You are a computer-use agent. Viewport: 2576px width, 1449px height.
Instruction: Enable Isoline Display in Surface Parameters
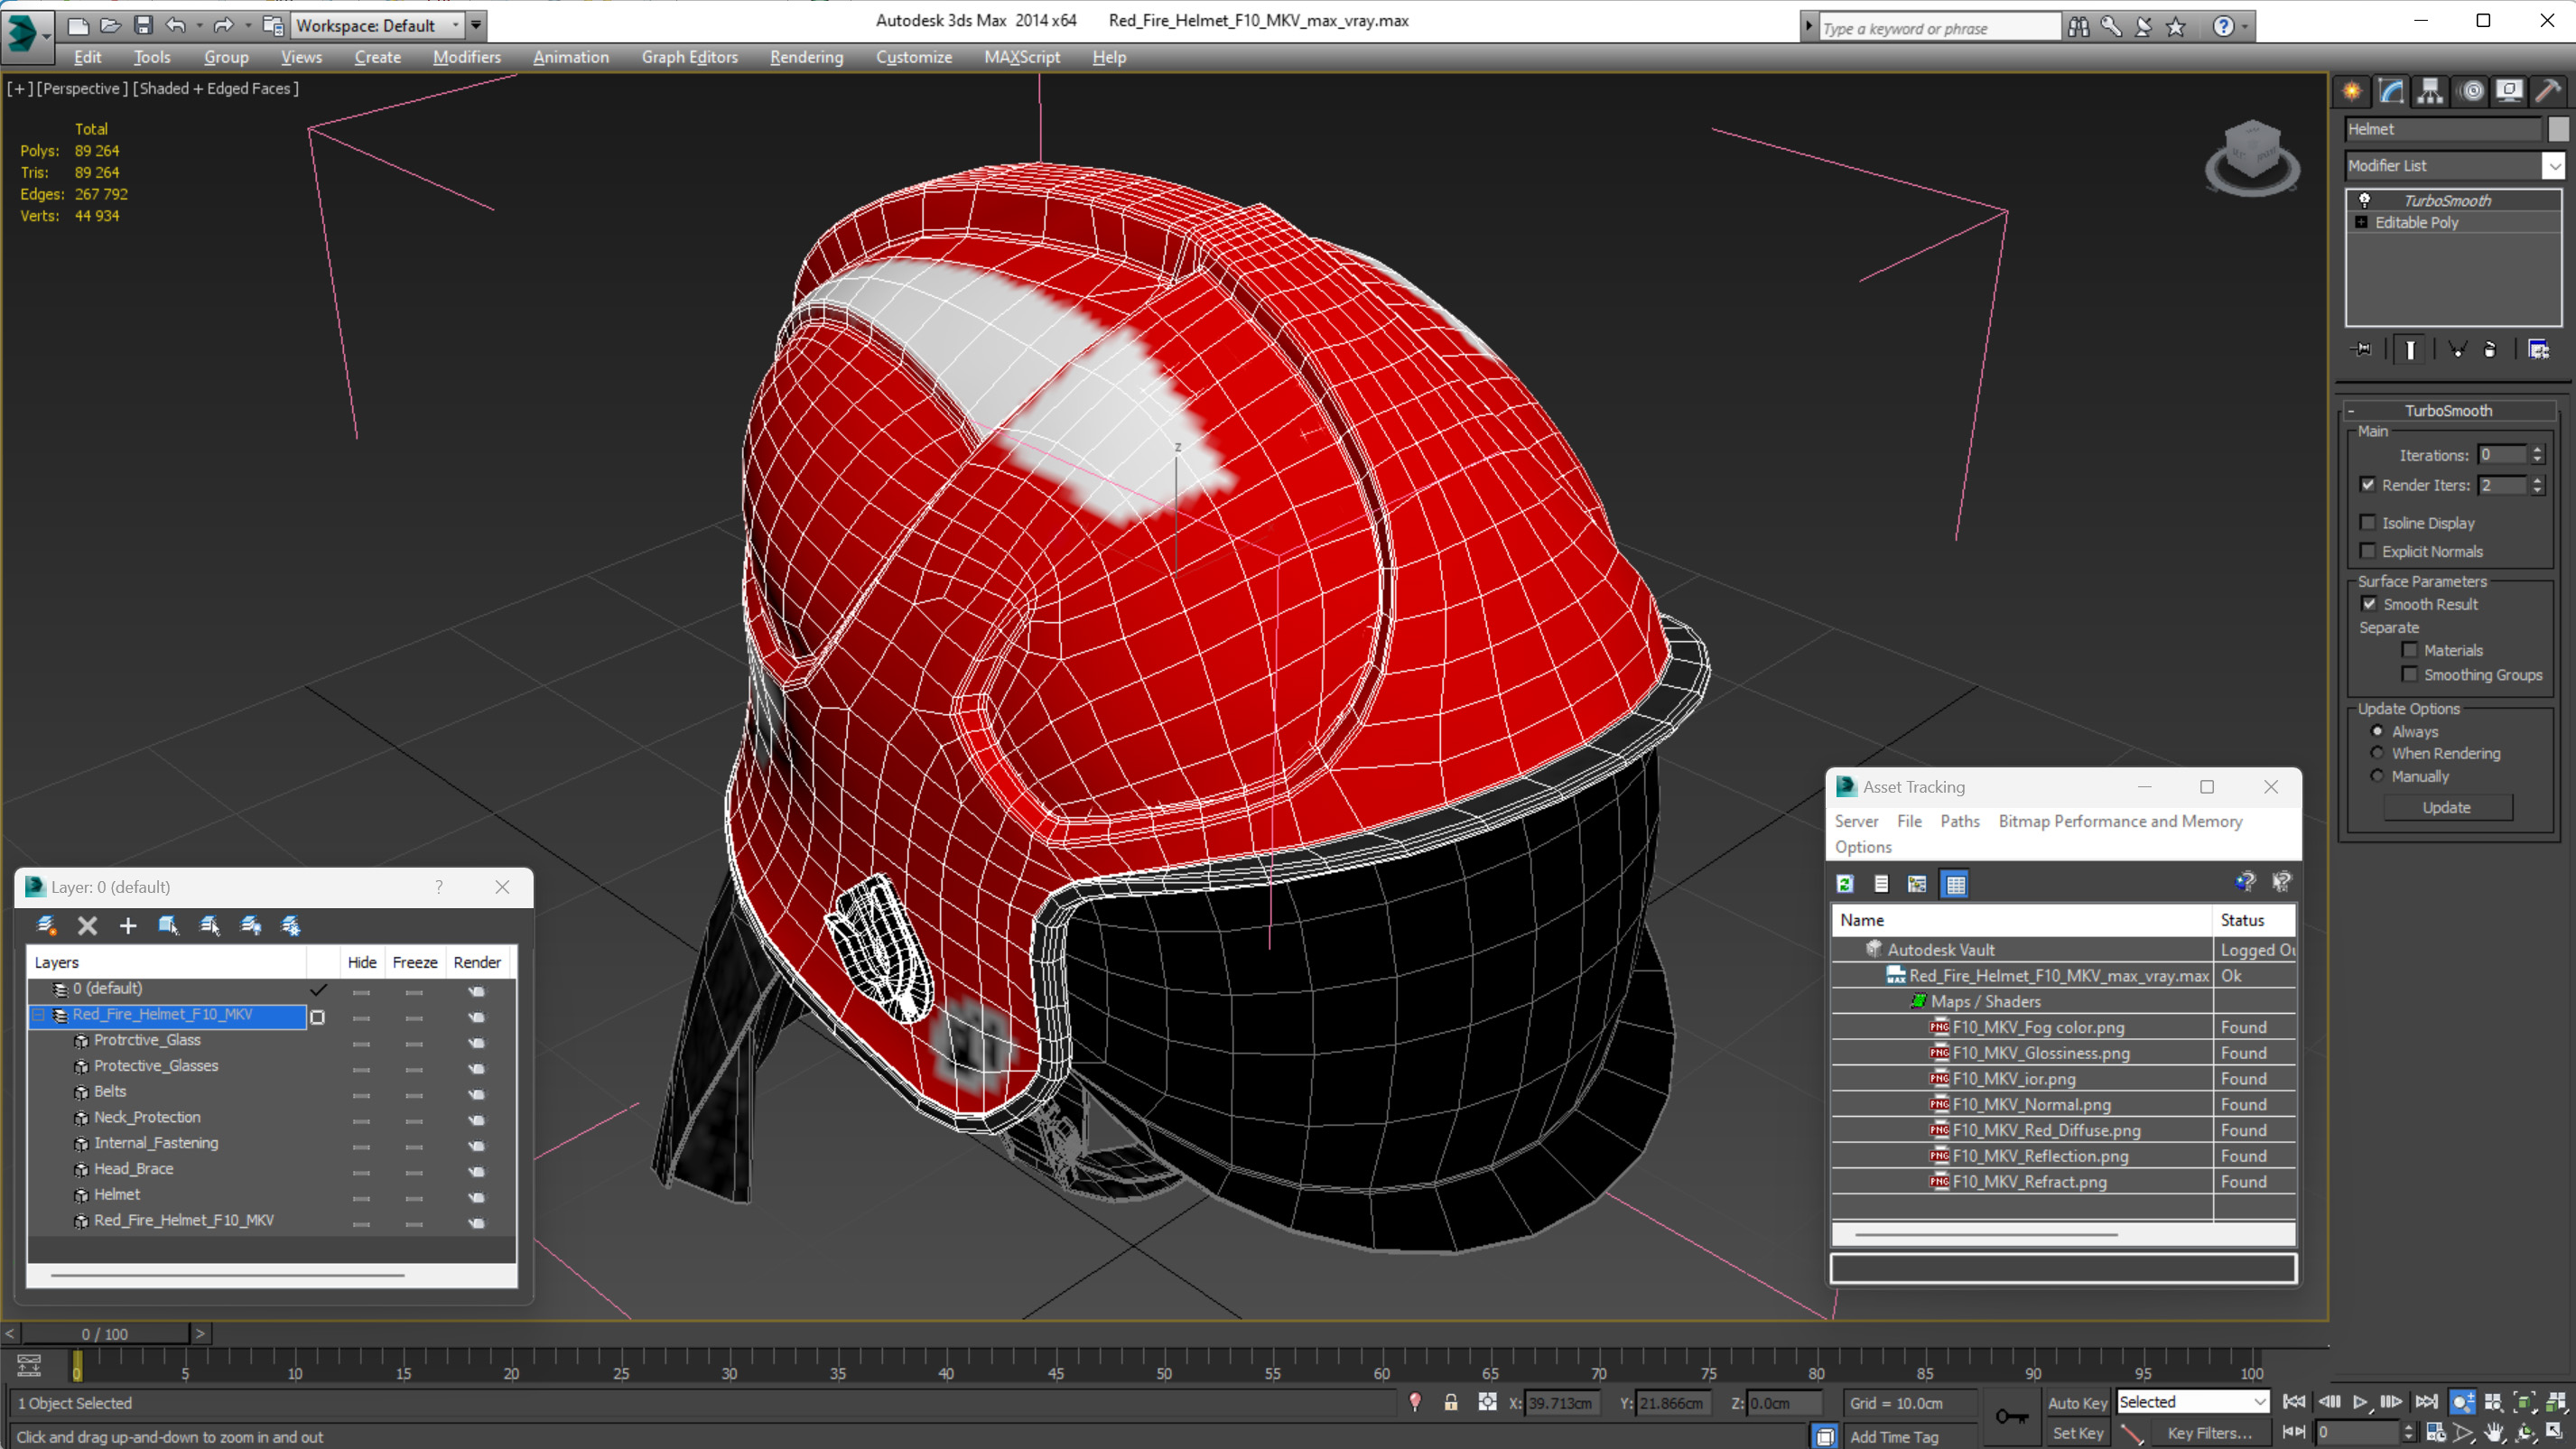[2369, 522]
